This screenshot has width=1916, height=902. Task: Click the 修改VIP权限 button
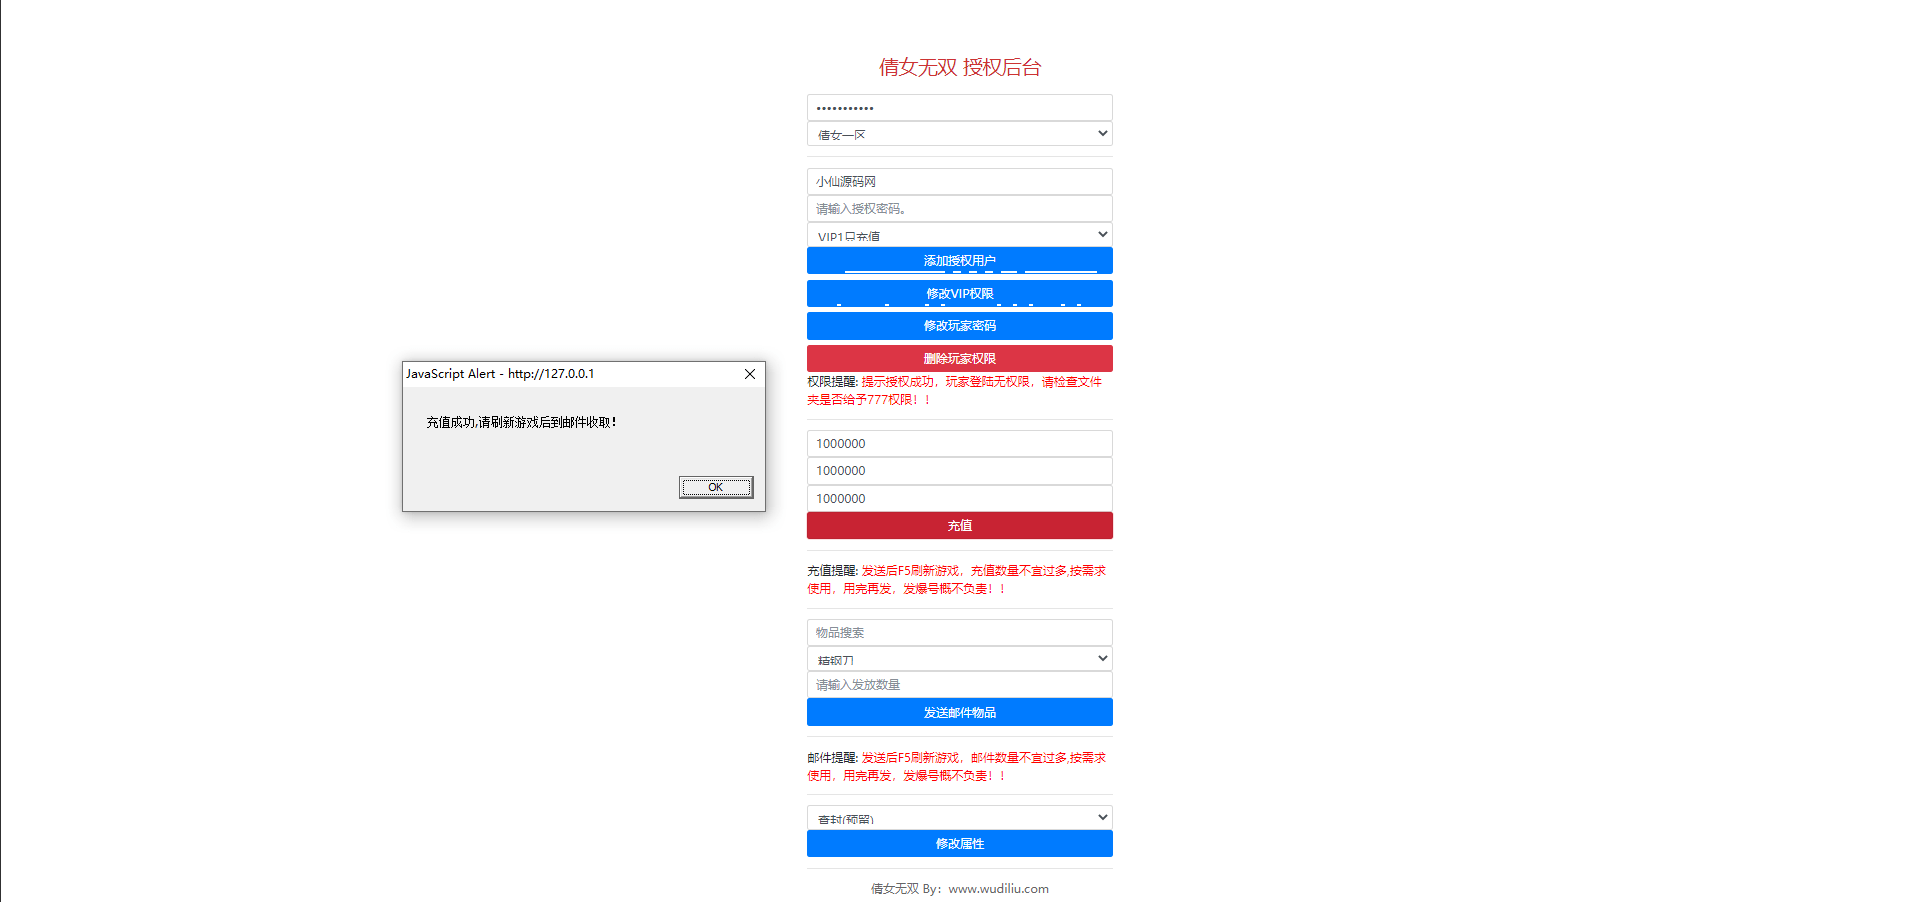(960, 294)
